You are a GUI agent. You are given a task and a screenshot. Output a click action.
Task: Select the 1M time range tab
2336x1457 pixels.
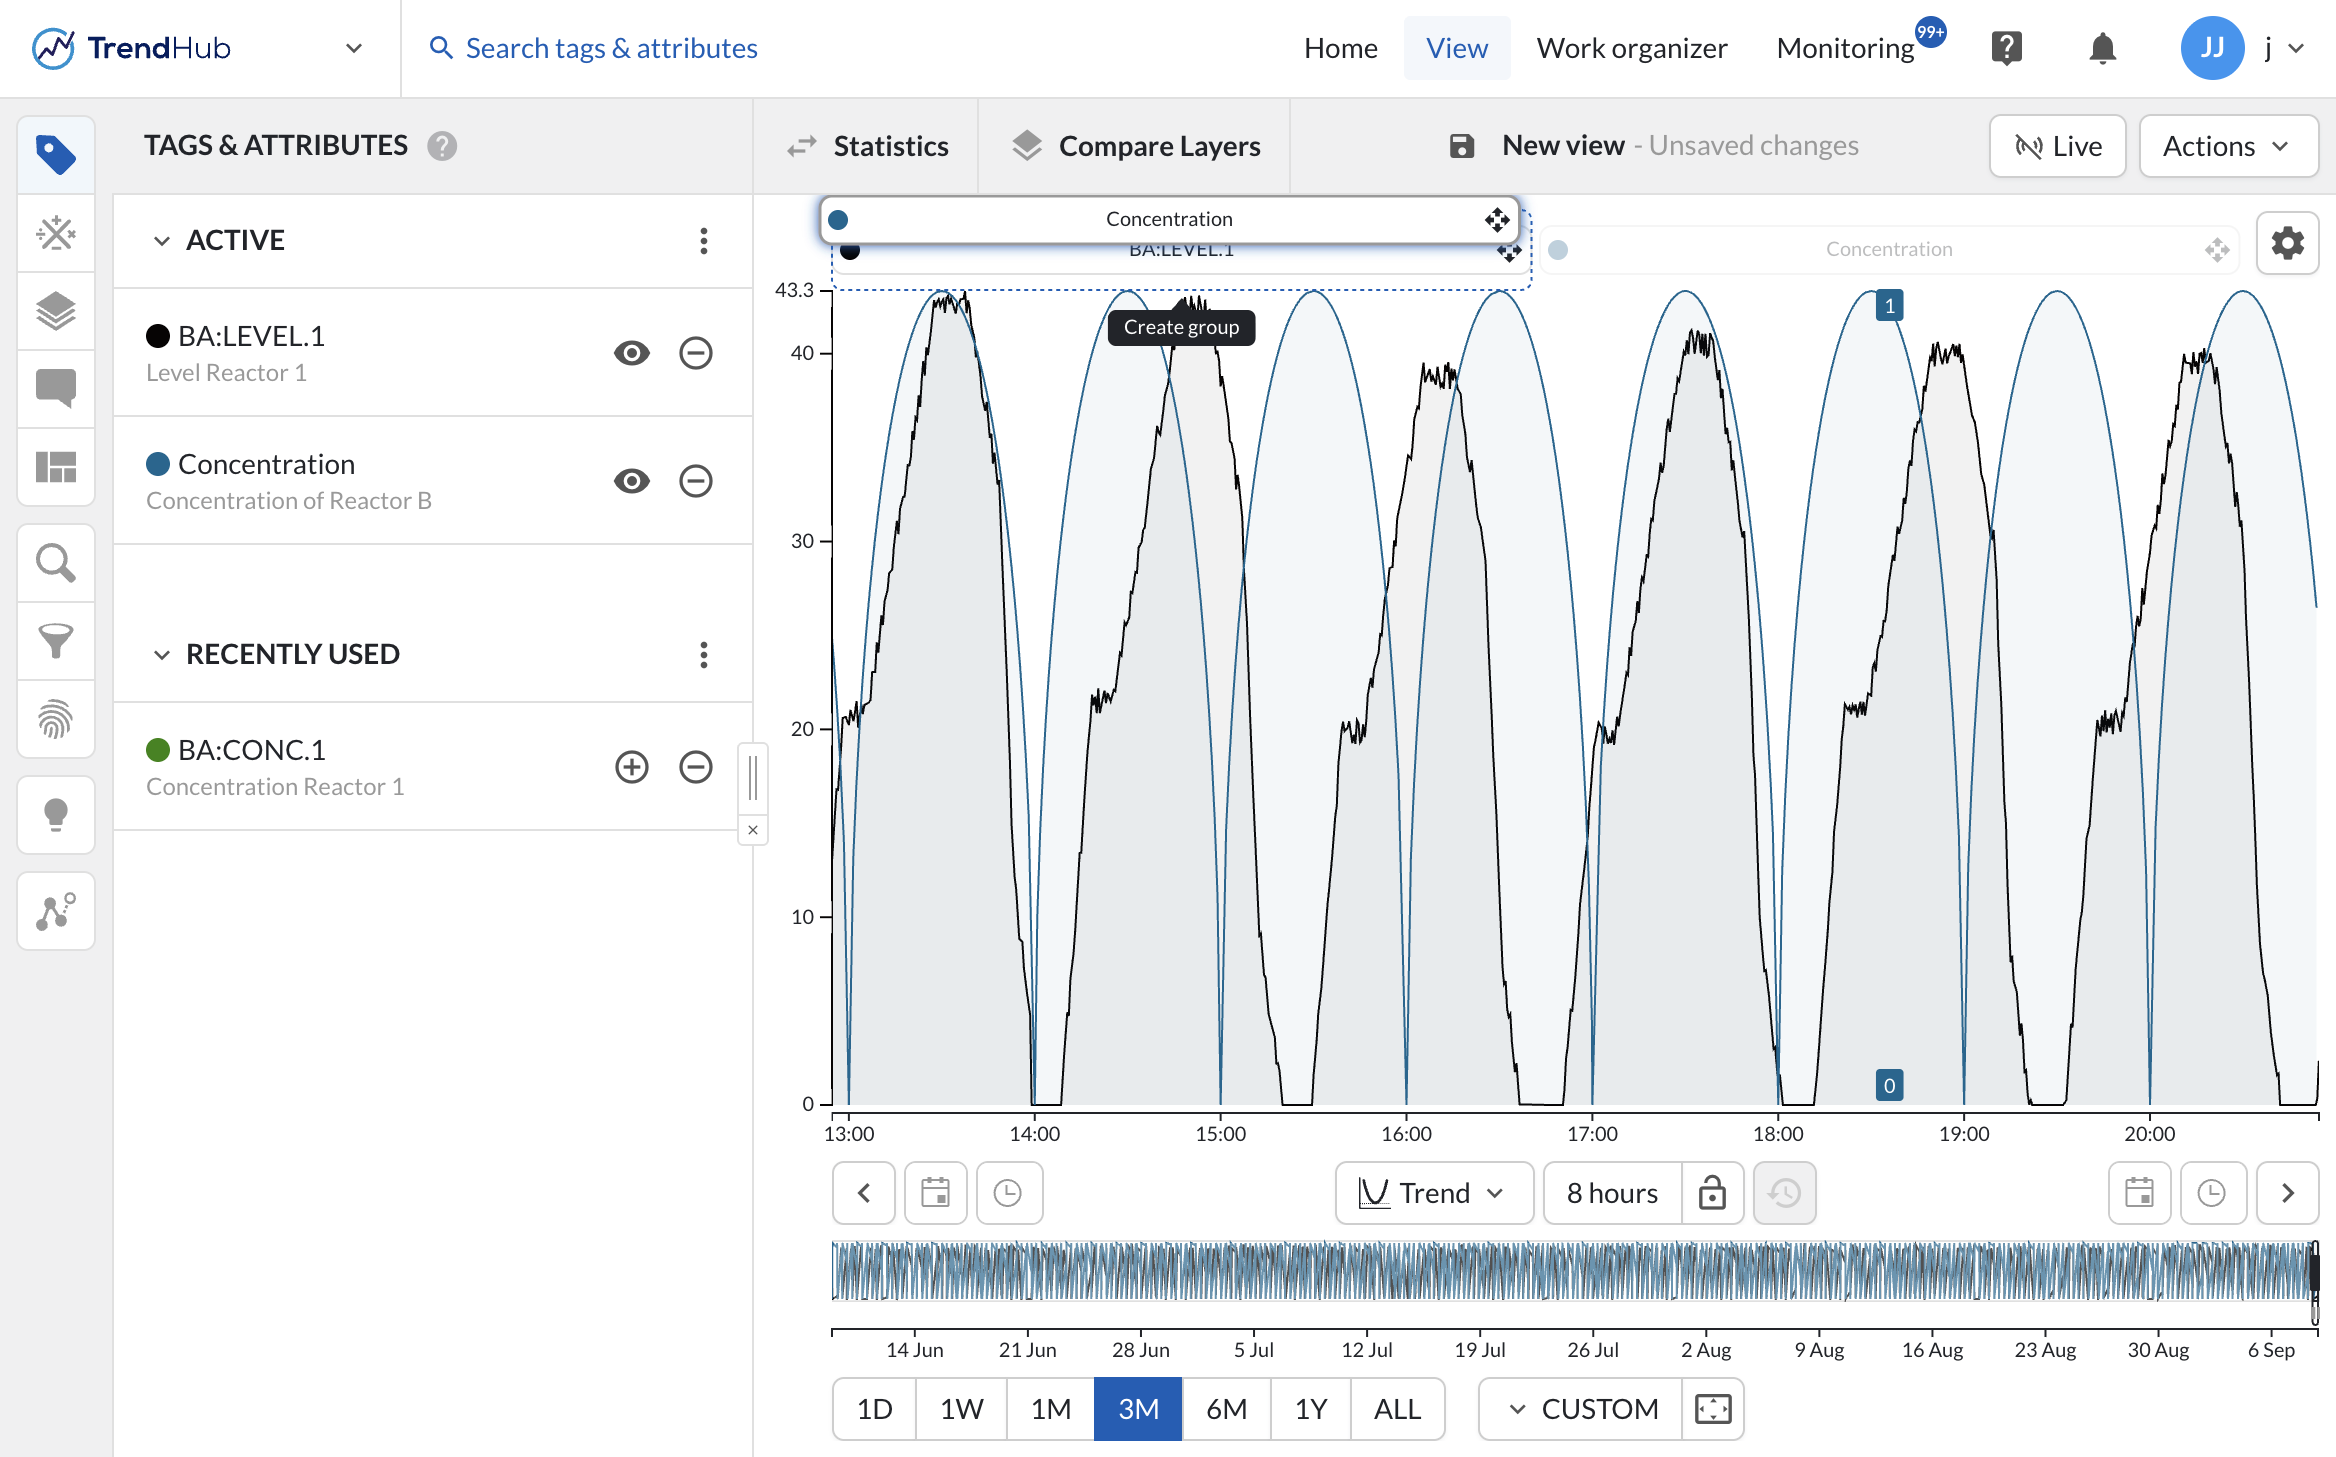pos(1051,1409)
